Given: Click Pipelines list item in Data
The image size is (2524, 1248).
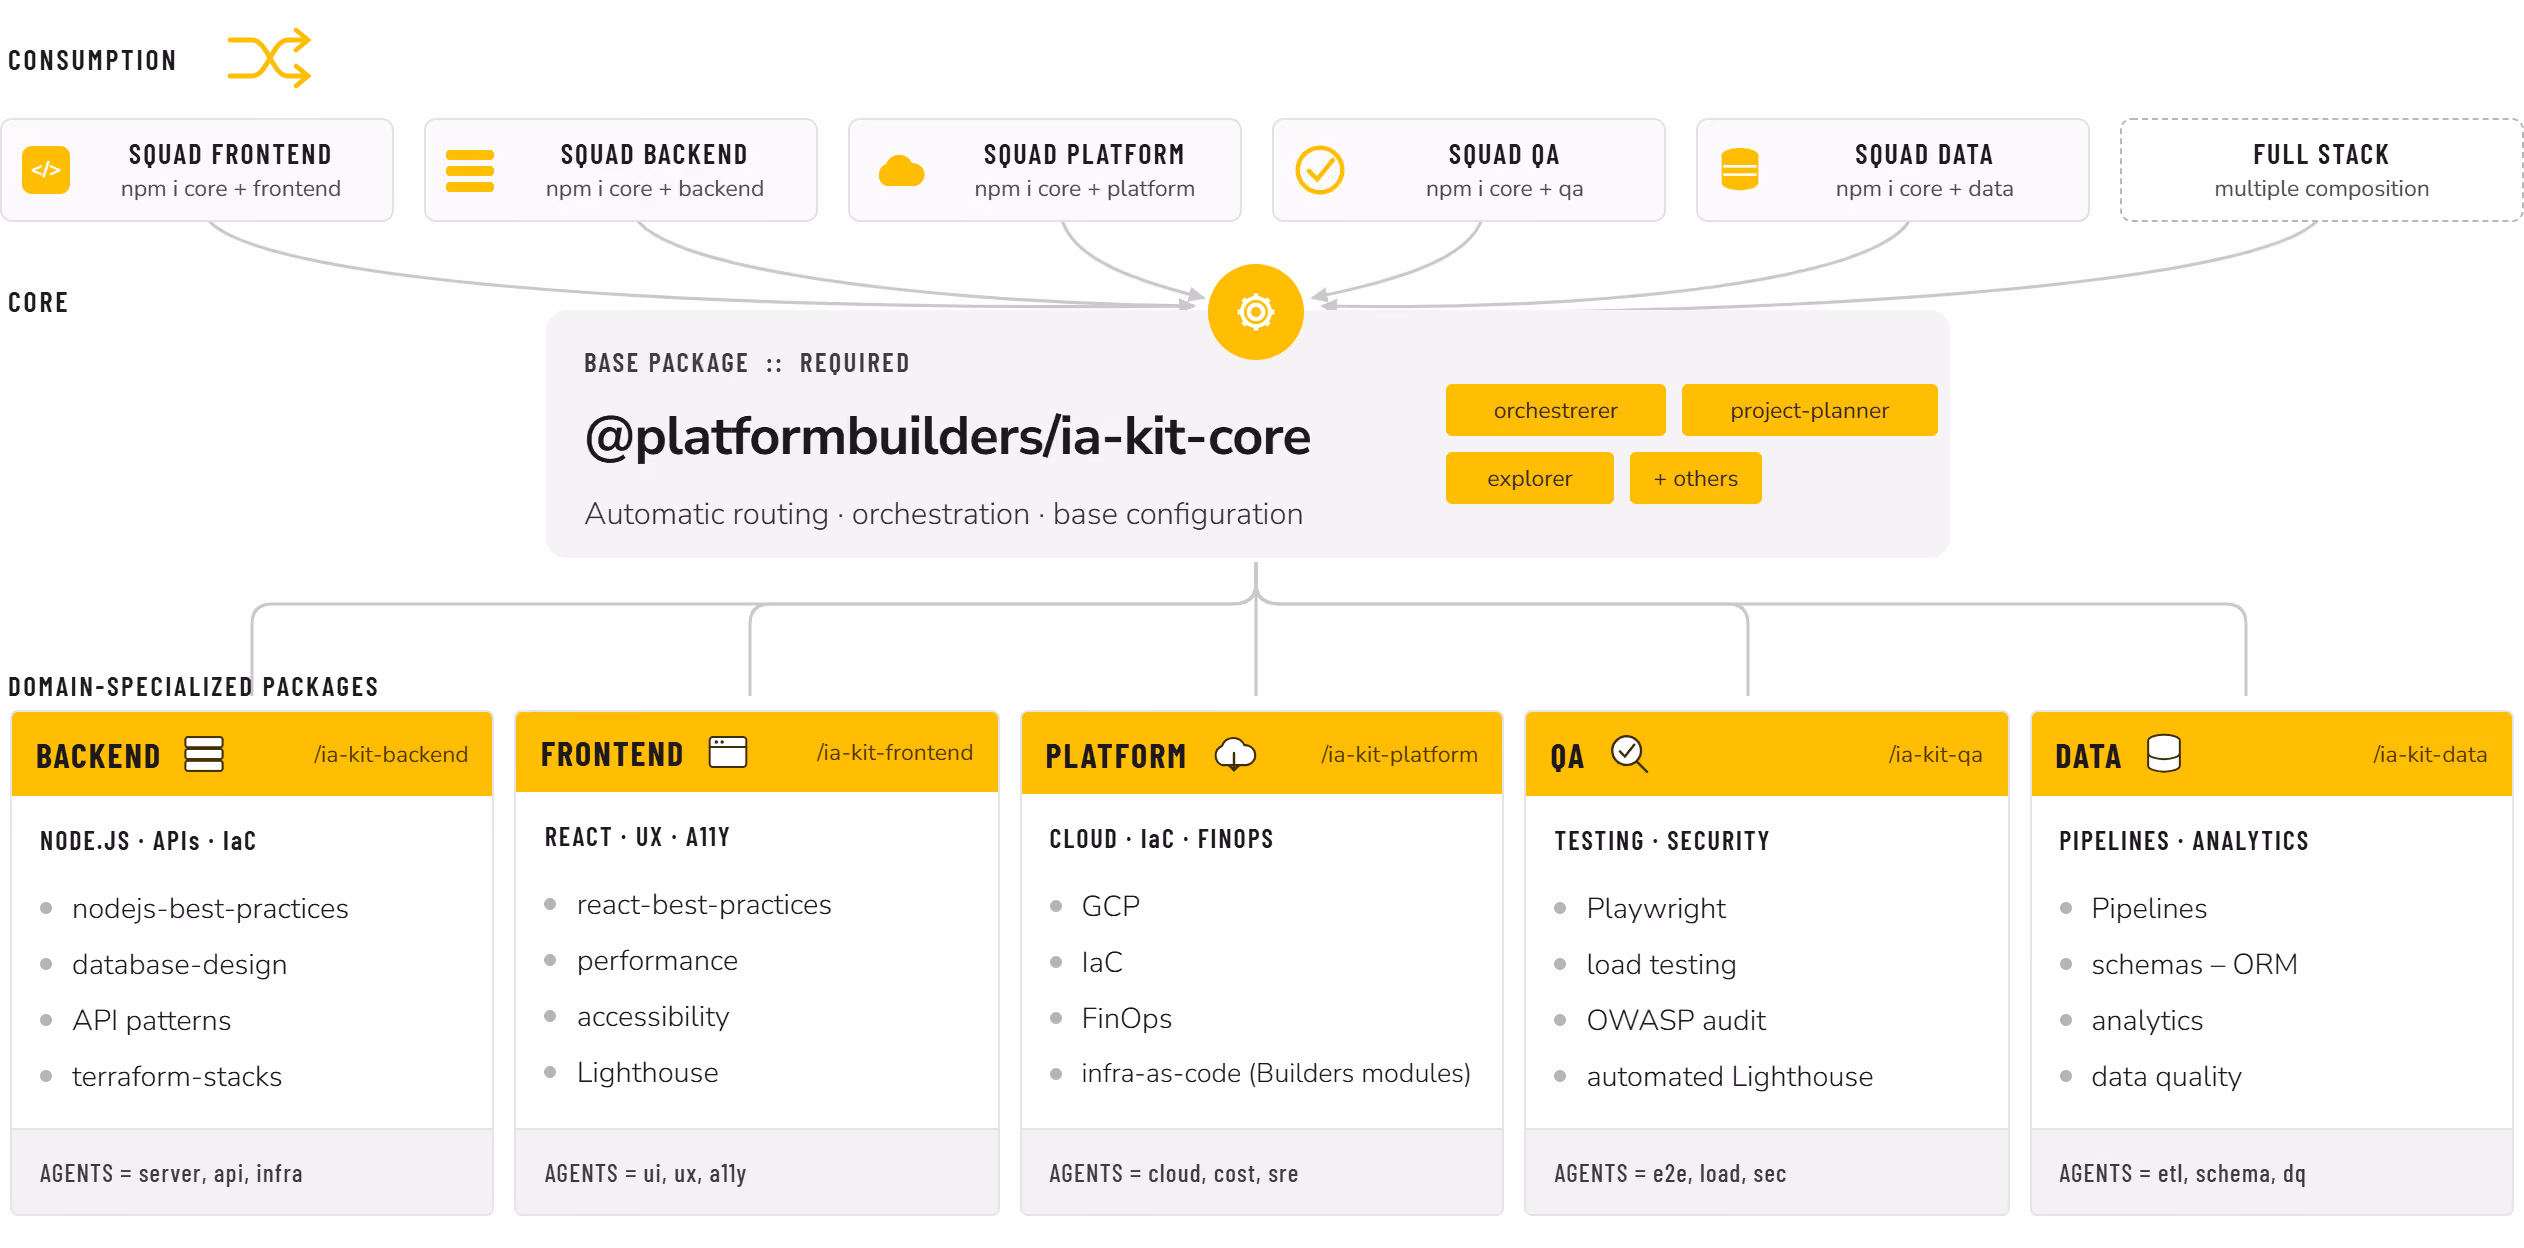Looking at the screenshot, I should (x=2148, y=908).
